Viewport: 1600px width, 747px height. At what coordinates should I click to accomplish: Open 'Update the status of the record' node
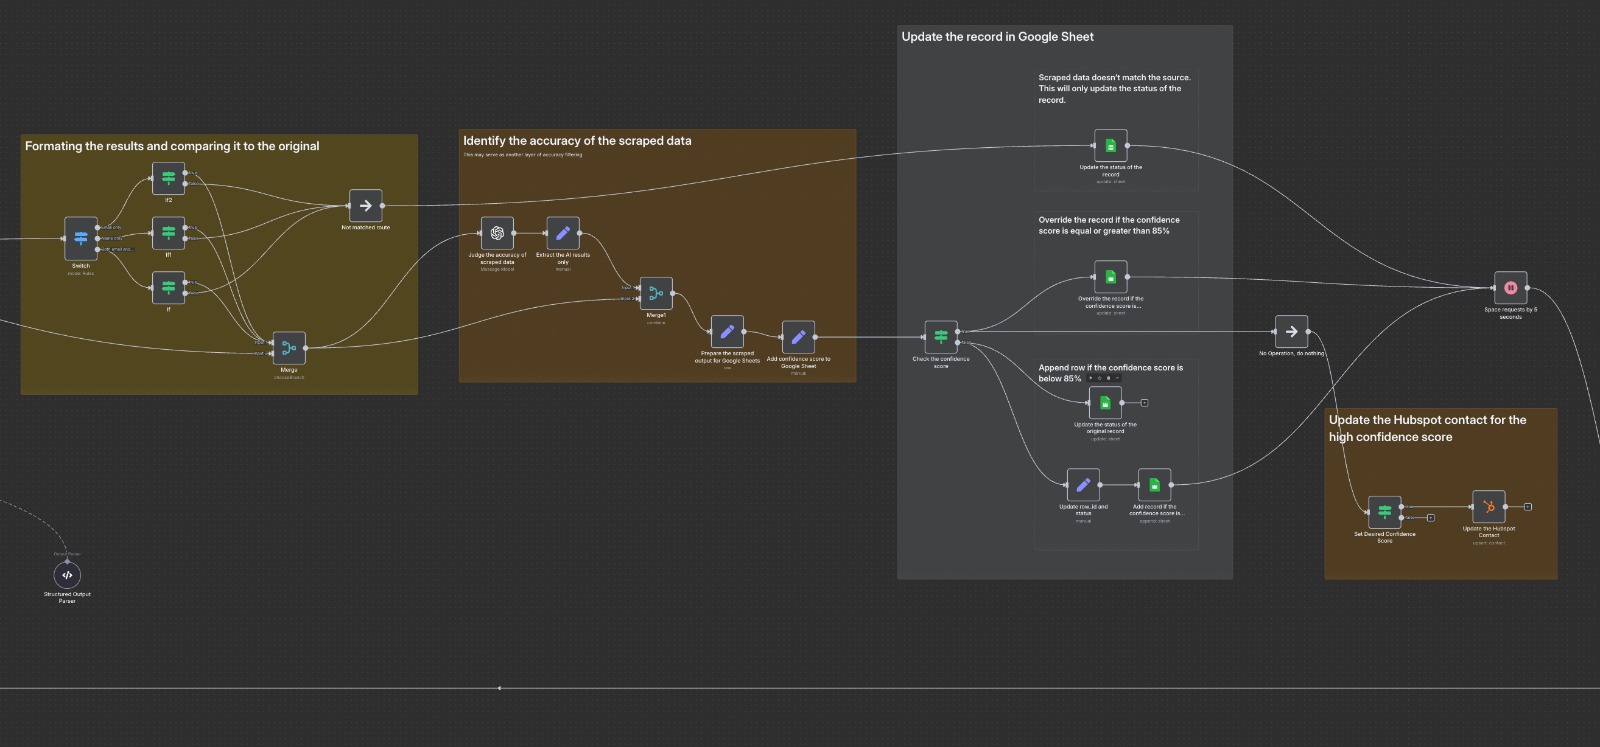click(1110, 146)
